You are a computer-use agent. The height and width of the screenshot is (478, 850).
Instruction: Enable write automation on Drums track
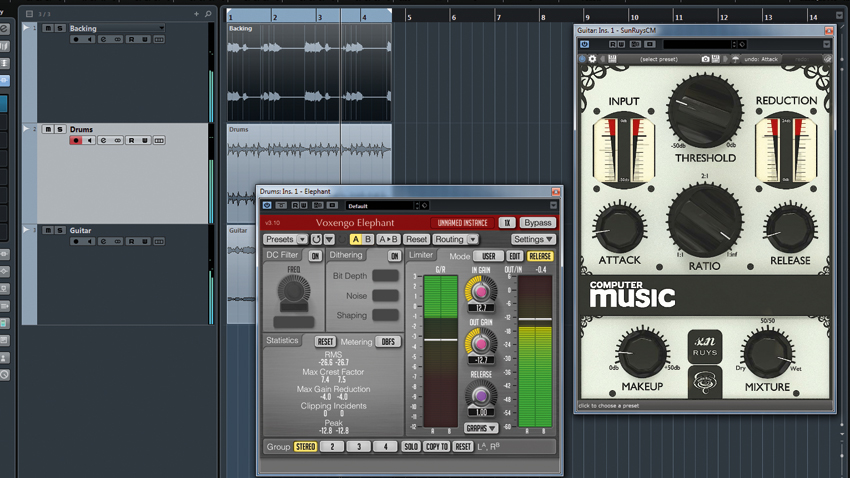(x=145, y=140)
